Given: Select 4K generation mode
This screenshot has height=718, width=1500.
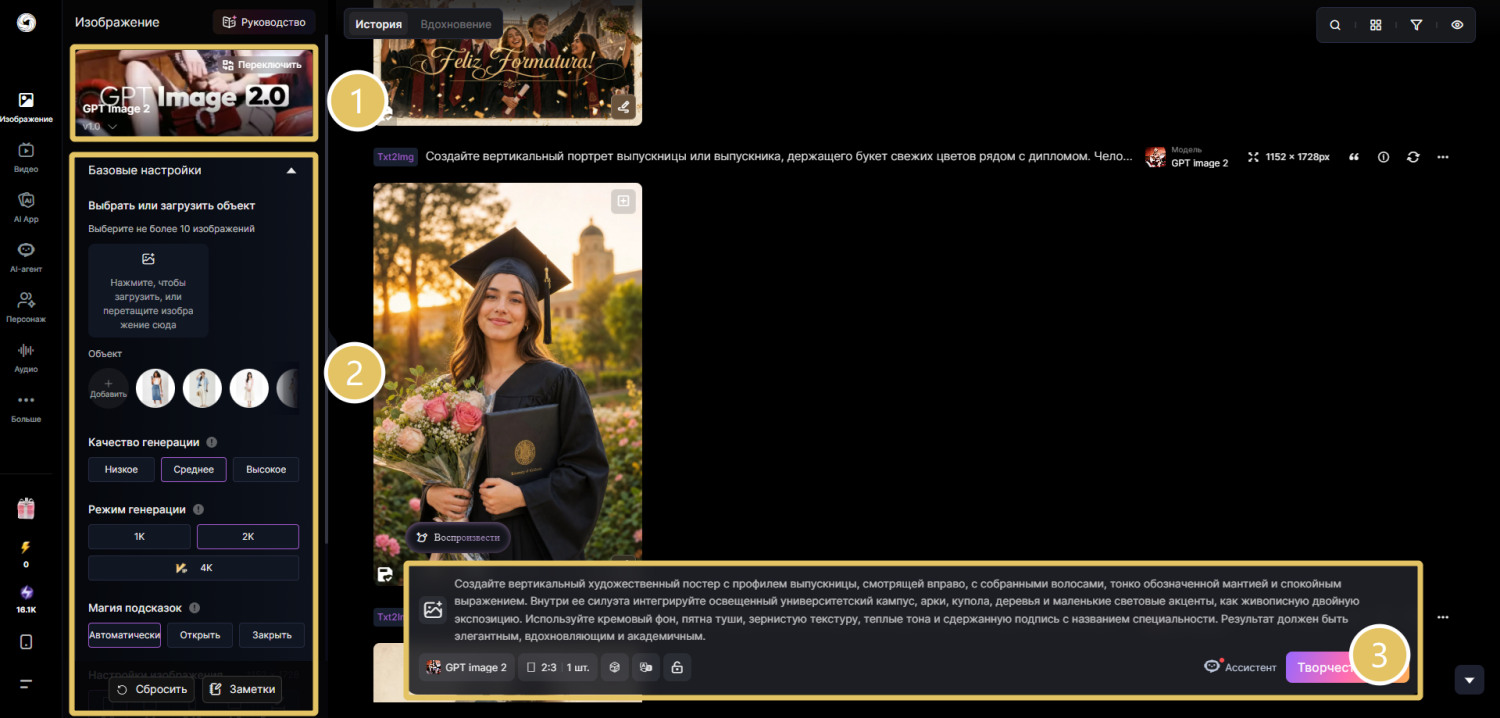Looking at the screenshot, I should (194, 568).
